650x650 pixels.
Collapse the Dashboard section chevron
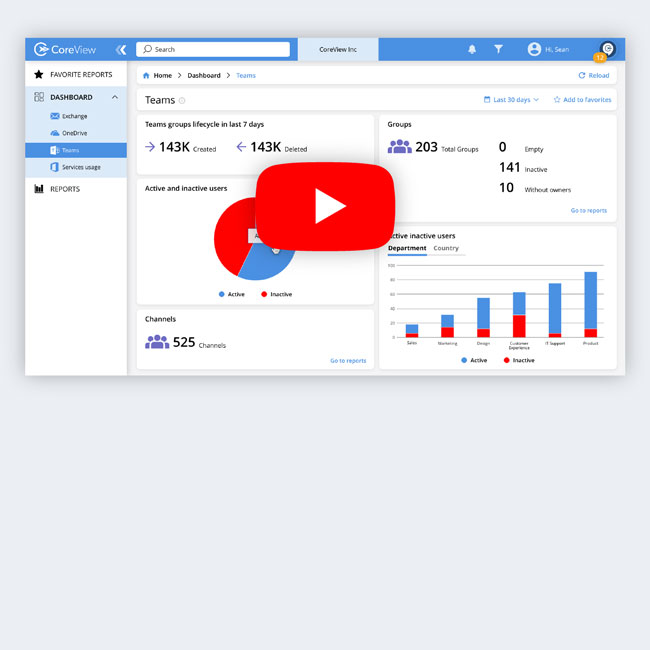tap(115, 97)
